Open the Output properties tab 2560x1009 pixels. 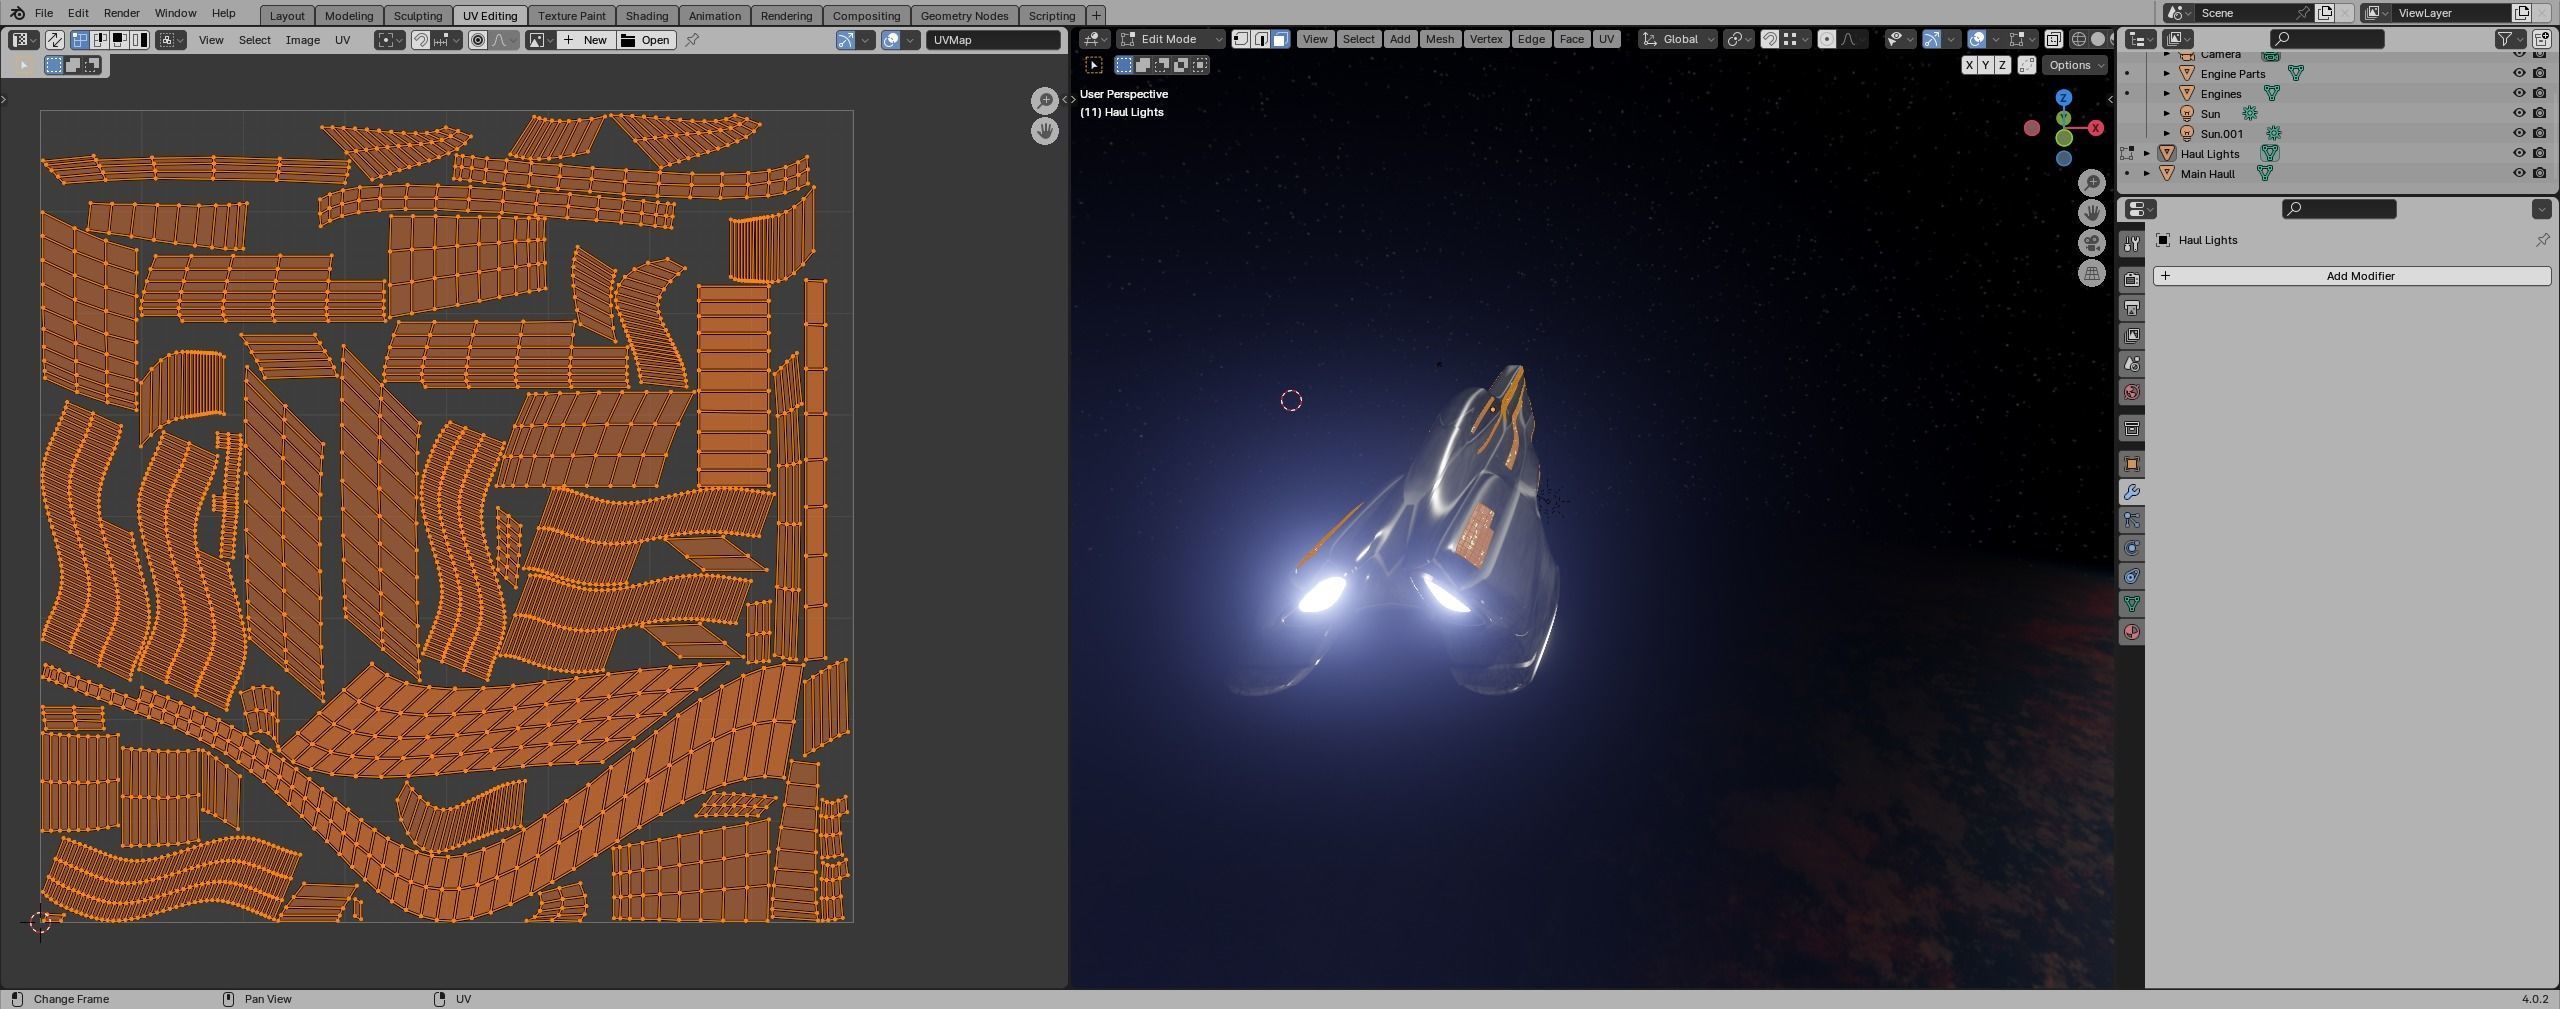(x=2131, y=308)
